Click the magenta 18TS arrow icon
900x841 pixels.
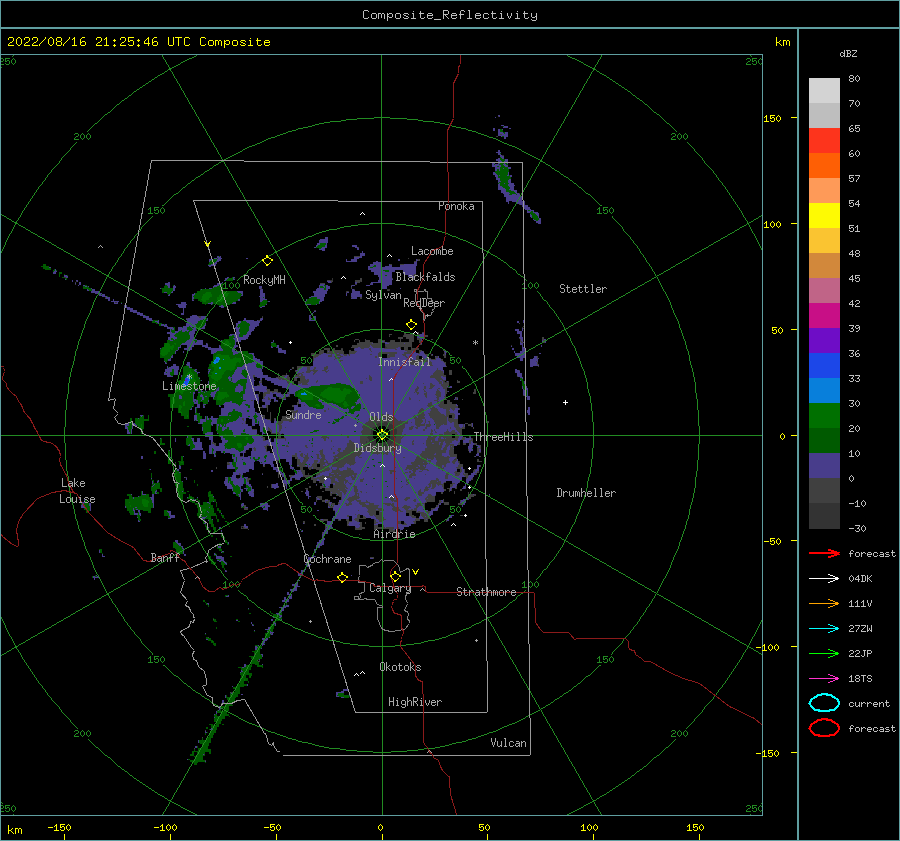pyautogui.click(x=824, y=679)
